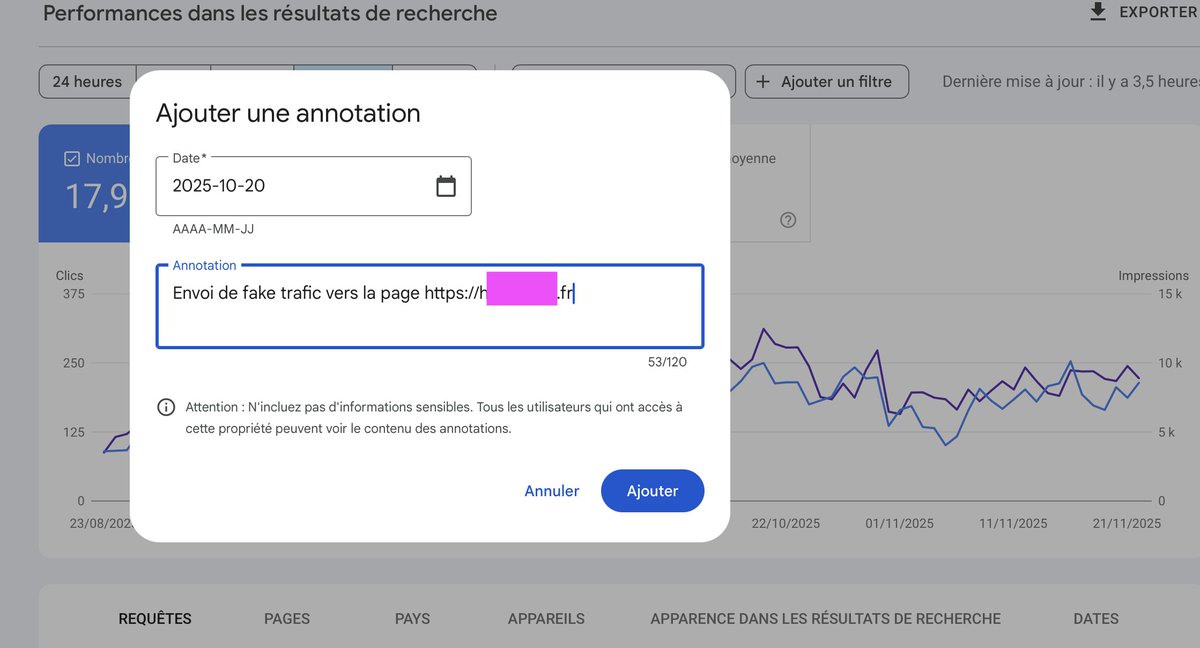
Task: Click the EXPORTER button label
Action: pyautogui.click(x=1158, y=12)
